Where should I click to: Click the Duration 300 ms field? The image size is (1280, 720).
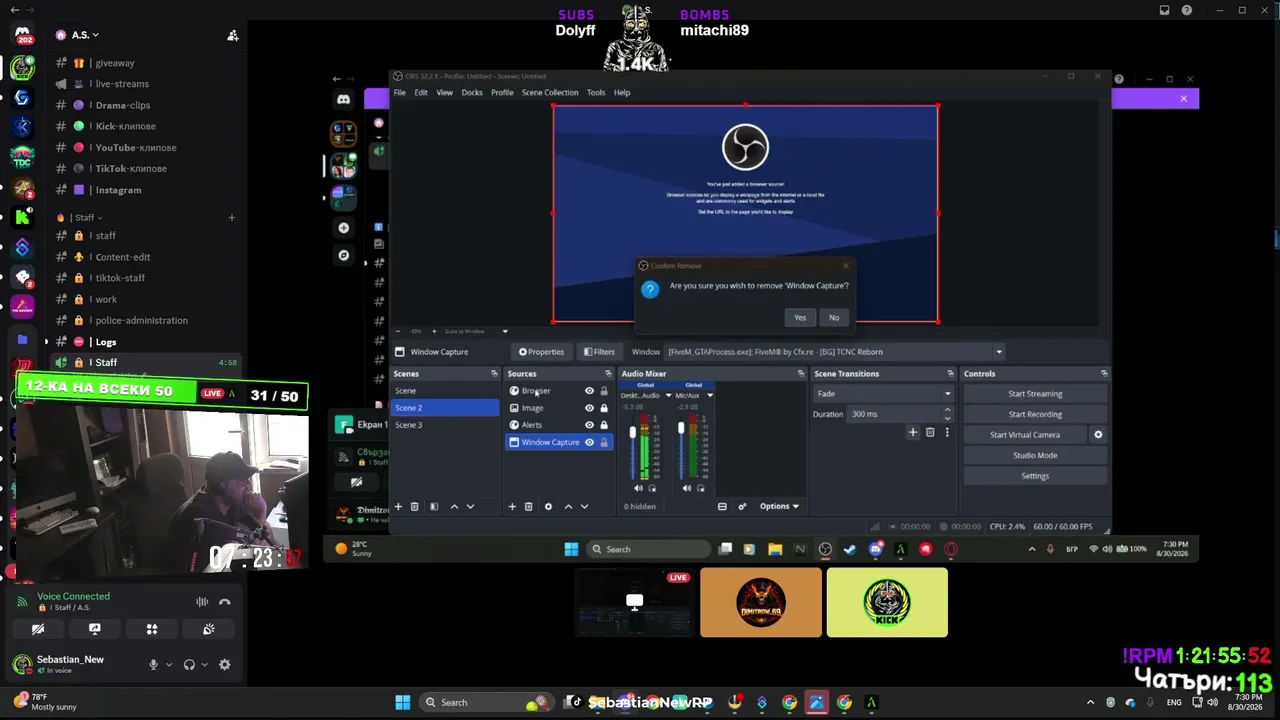901,414
